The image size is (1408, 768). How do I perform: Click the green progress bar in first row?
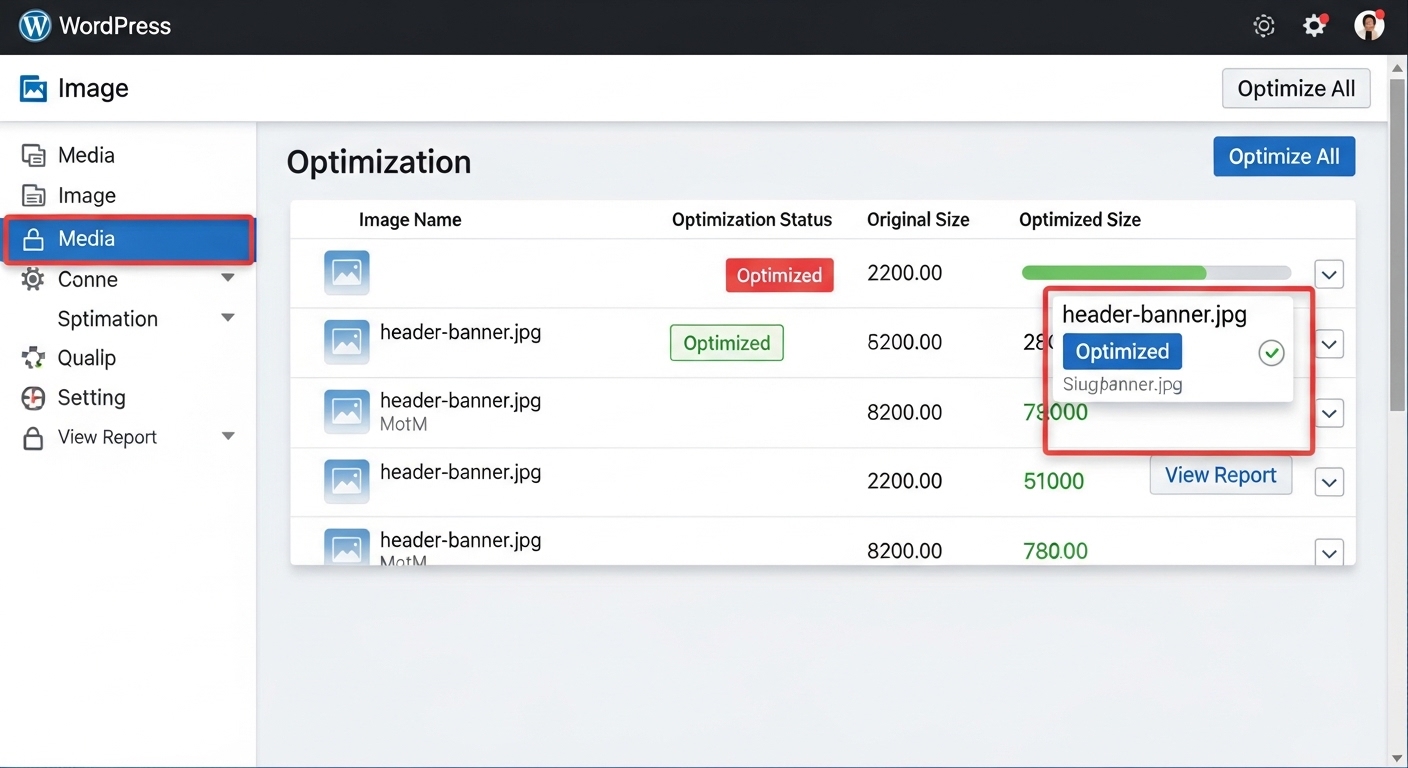click(x=1156, y=272)
